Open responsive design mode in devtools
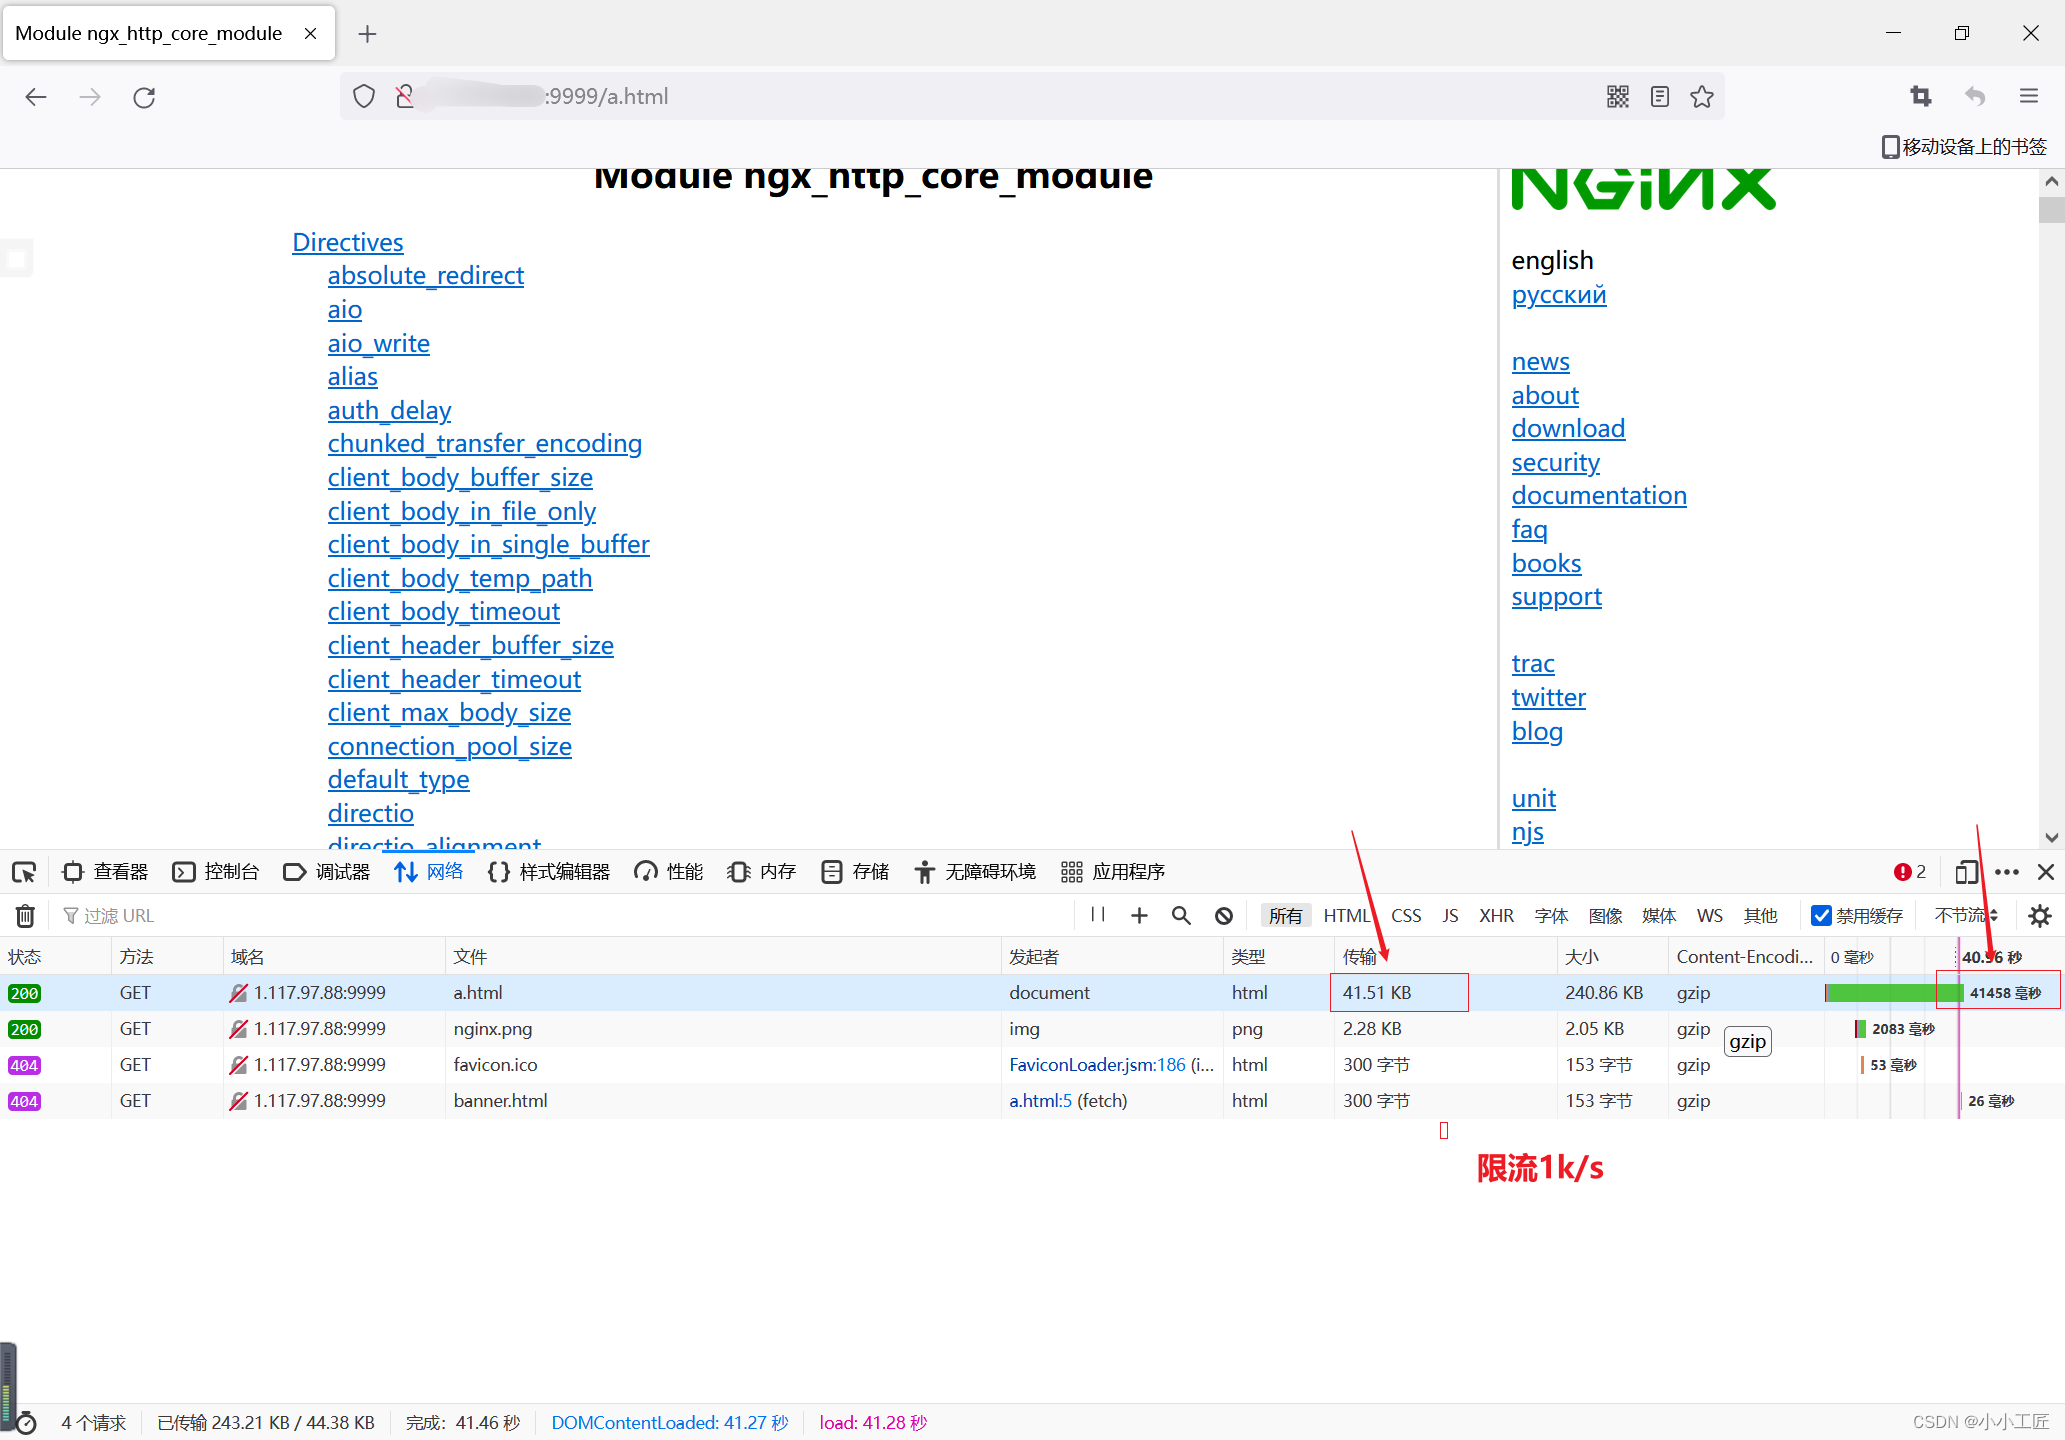The height and width of the screenshot is (1440, 2065). click(1964, 872)
